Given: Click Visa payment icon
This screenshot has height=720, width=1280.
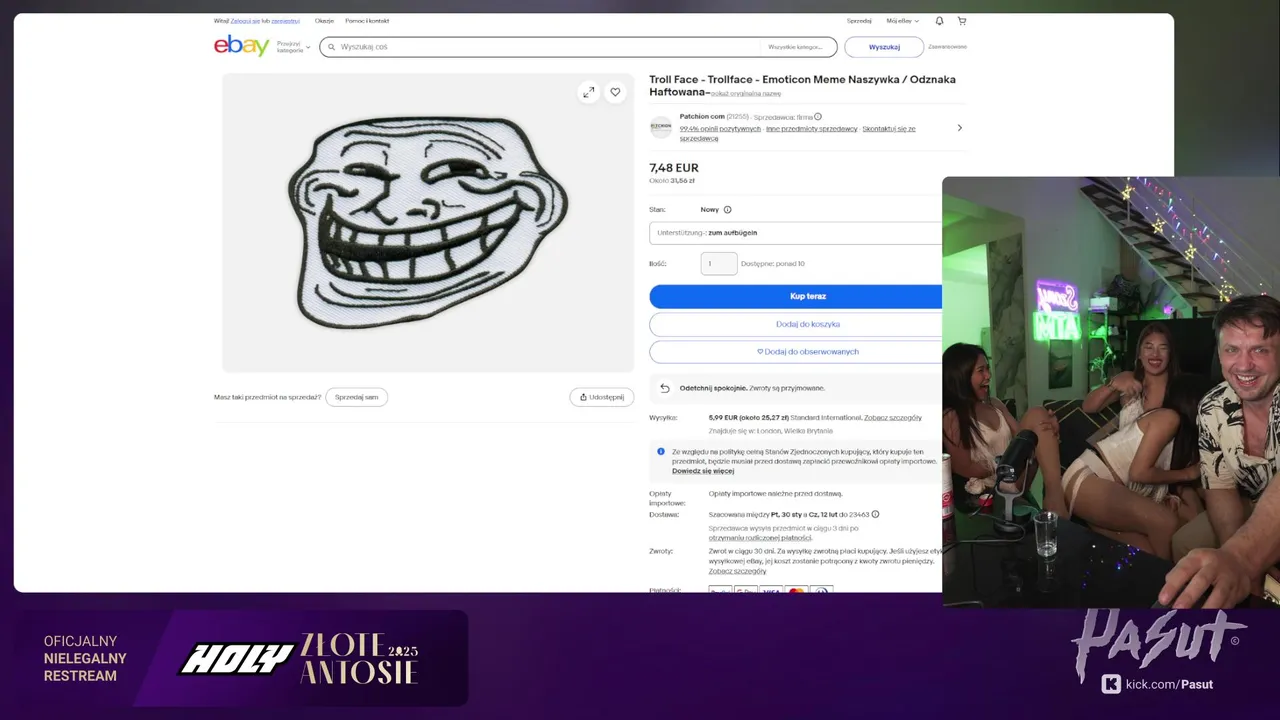Looking at the screenshot, I should coord(771,590).
